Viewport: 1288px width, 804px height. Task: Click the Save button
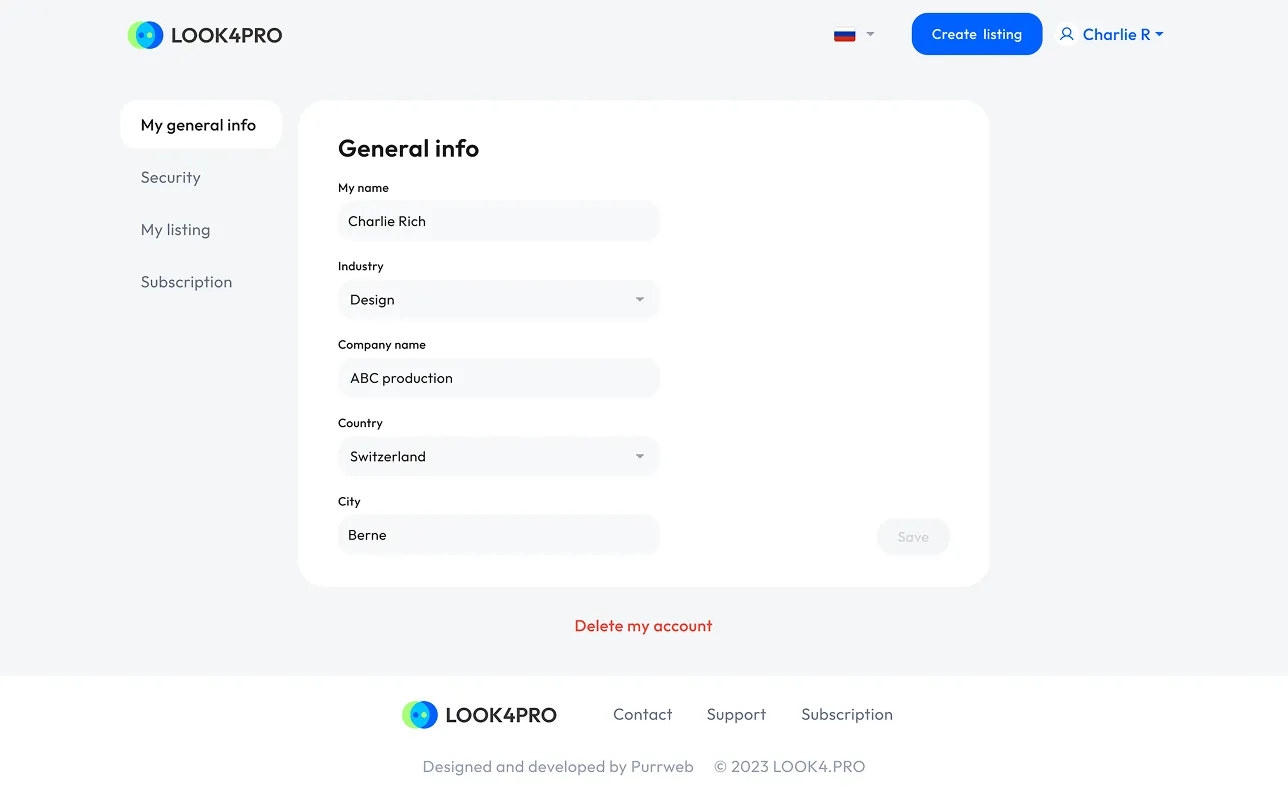913,537
